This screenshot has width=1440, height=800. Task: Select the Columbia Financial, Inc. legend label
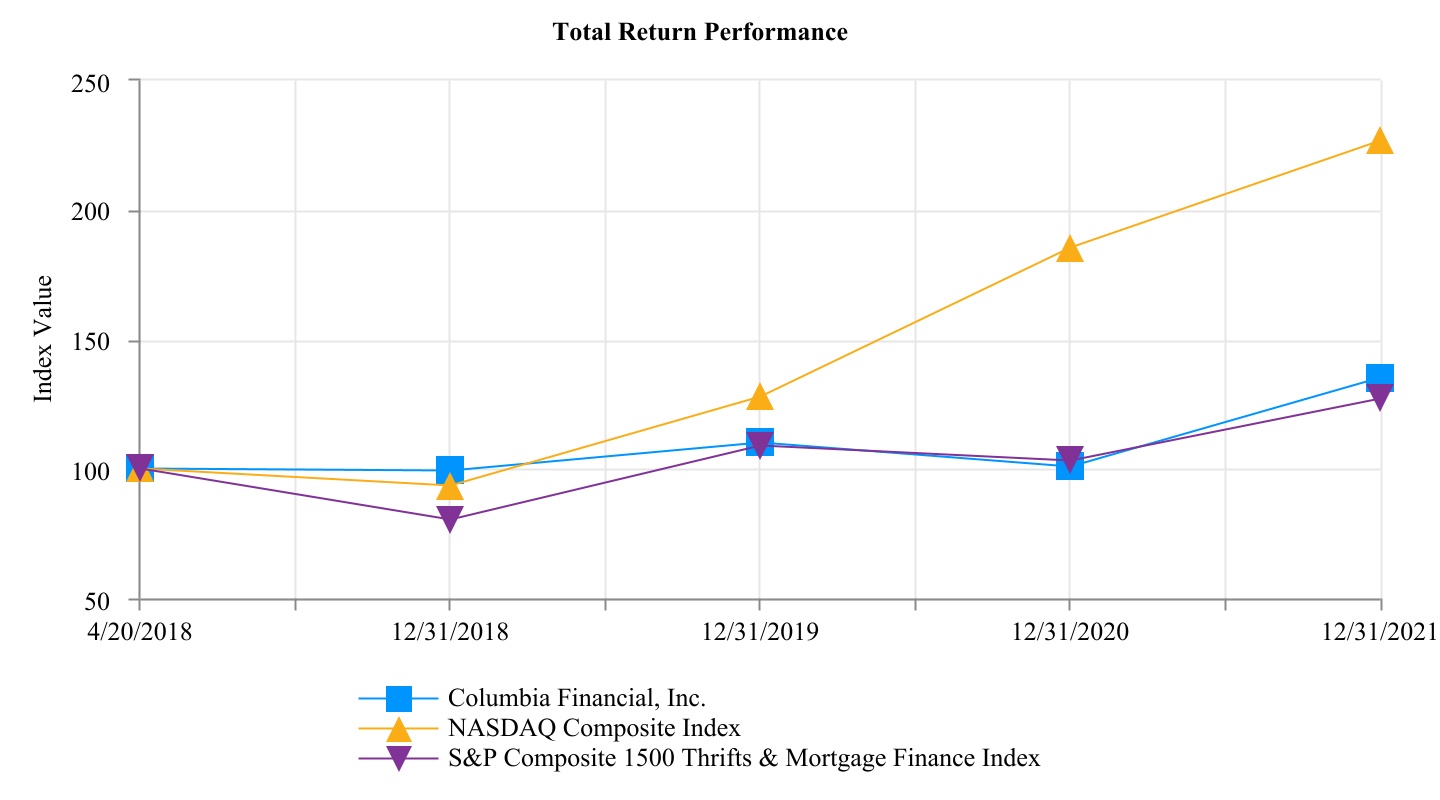[x=583, y=697]
